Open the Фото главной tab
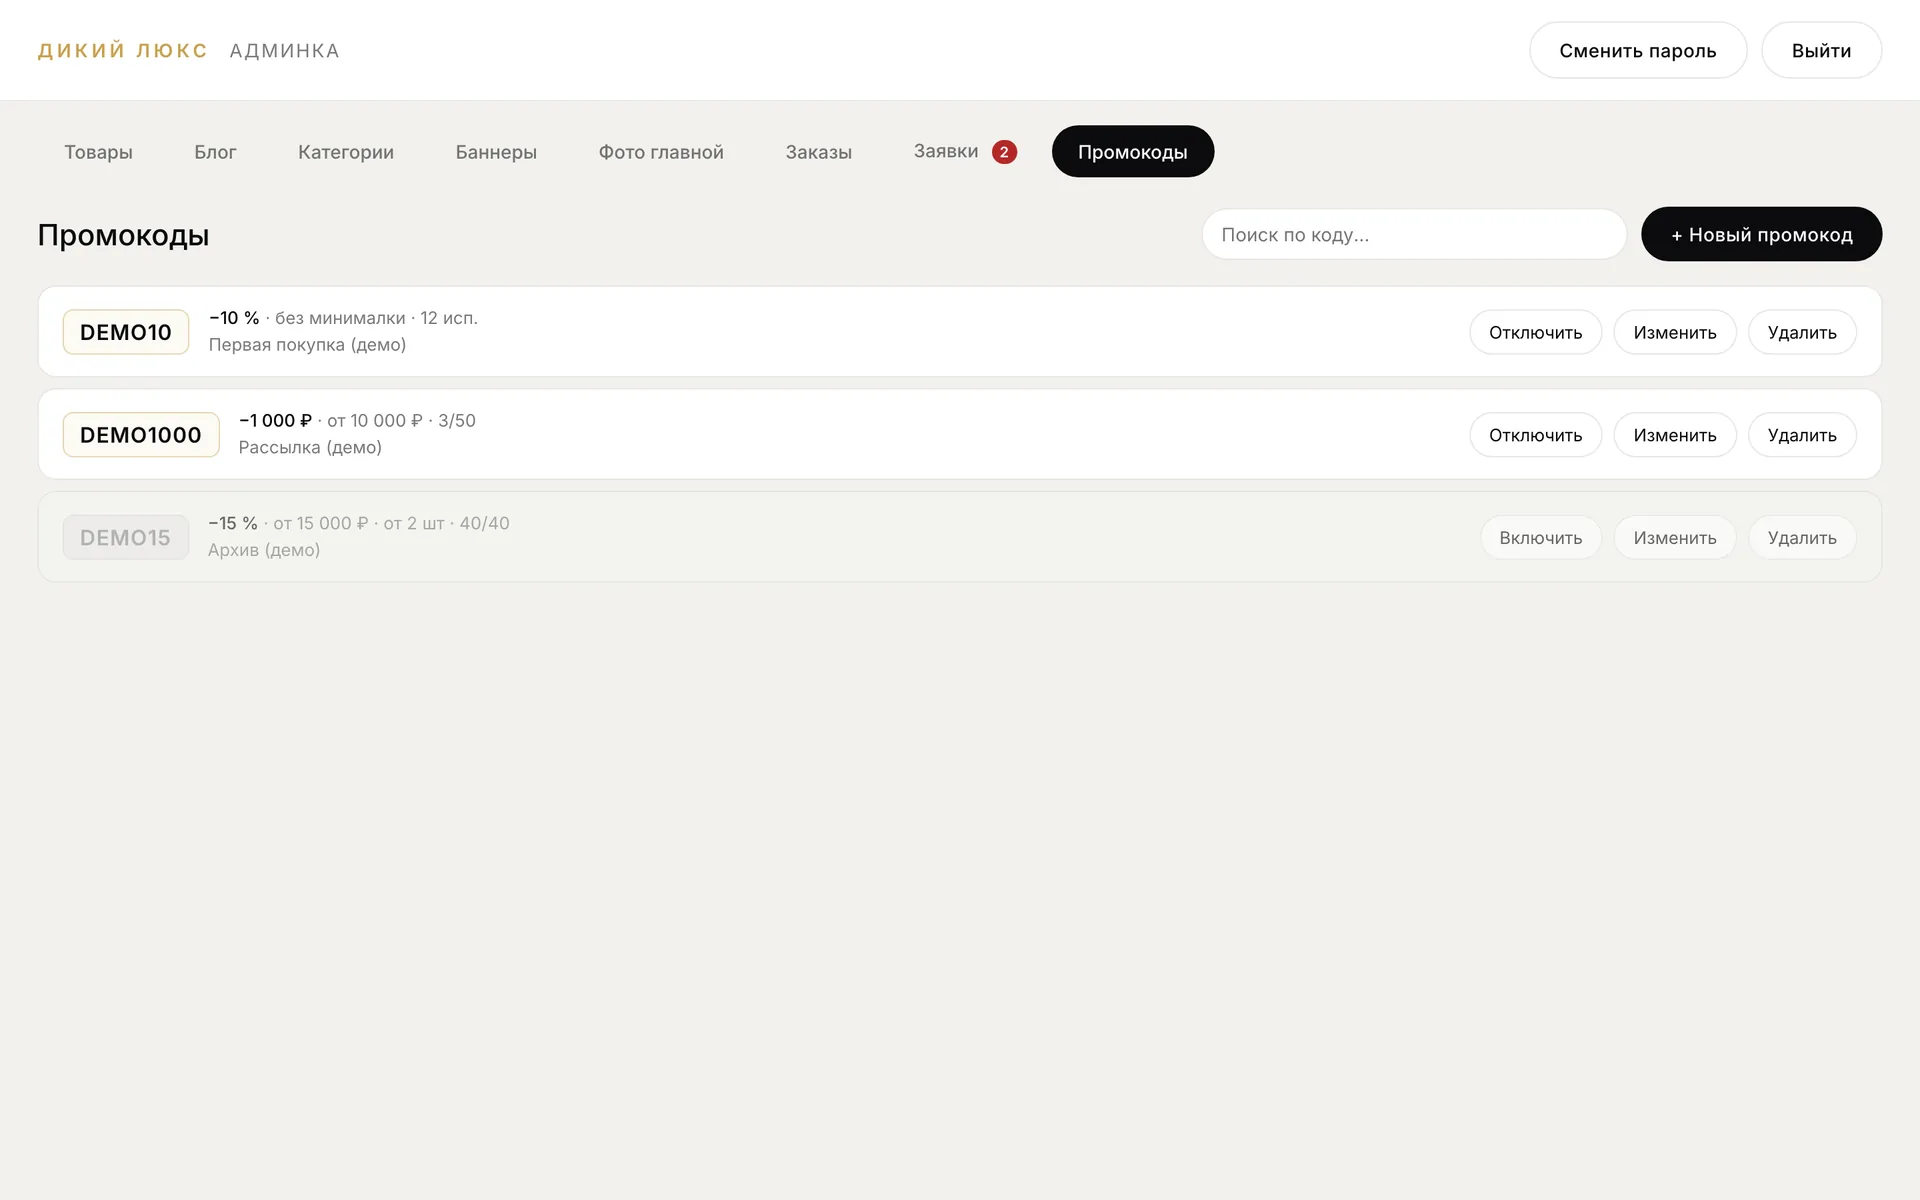The image size is (1920, 1200). point(661,152)
